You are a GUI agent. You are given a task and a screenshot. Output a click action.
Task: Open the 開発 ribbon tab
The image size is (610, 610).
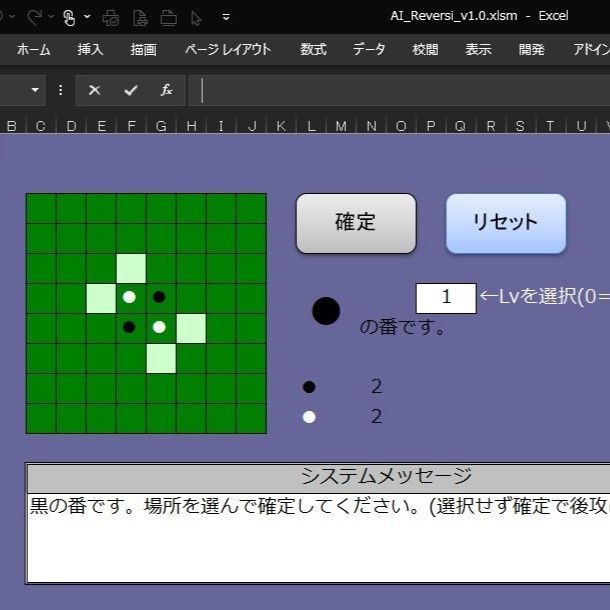[531, 49]
